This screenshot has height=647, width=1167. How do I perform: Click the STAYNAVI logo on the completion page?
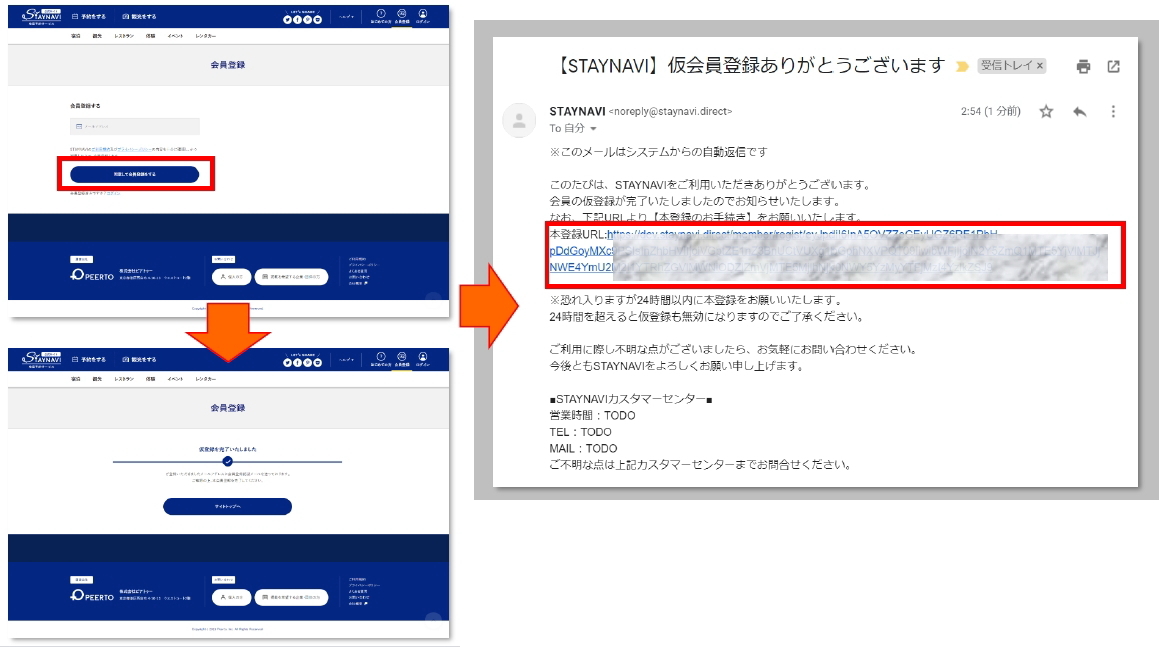(x=42, y=360)
